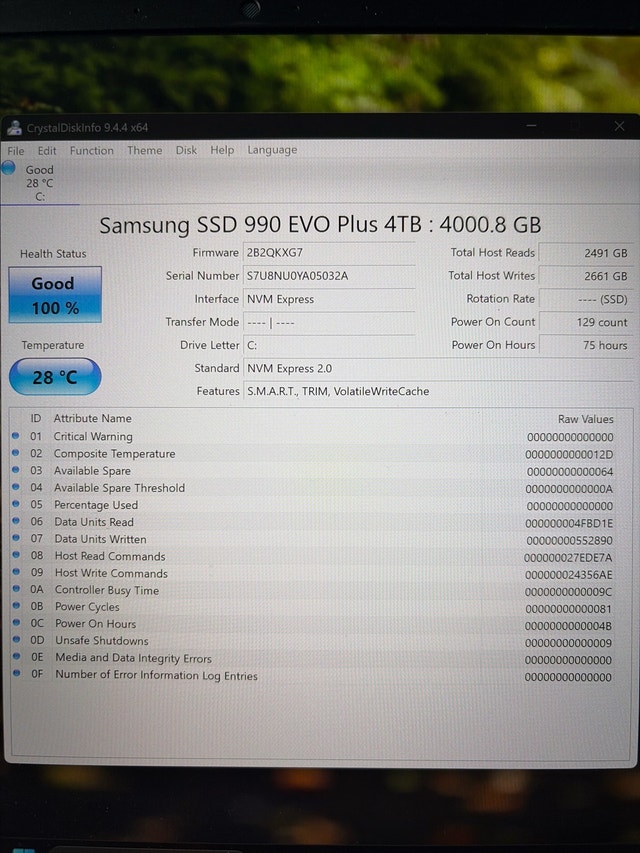Click the CrystalDiskInfo title bar app icon
Image resolution: width=640 pixels, height=853 pixels.
click(x=14, y=128)
